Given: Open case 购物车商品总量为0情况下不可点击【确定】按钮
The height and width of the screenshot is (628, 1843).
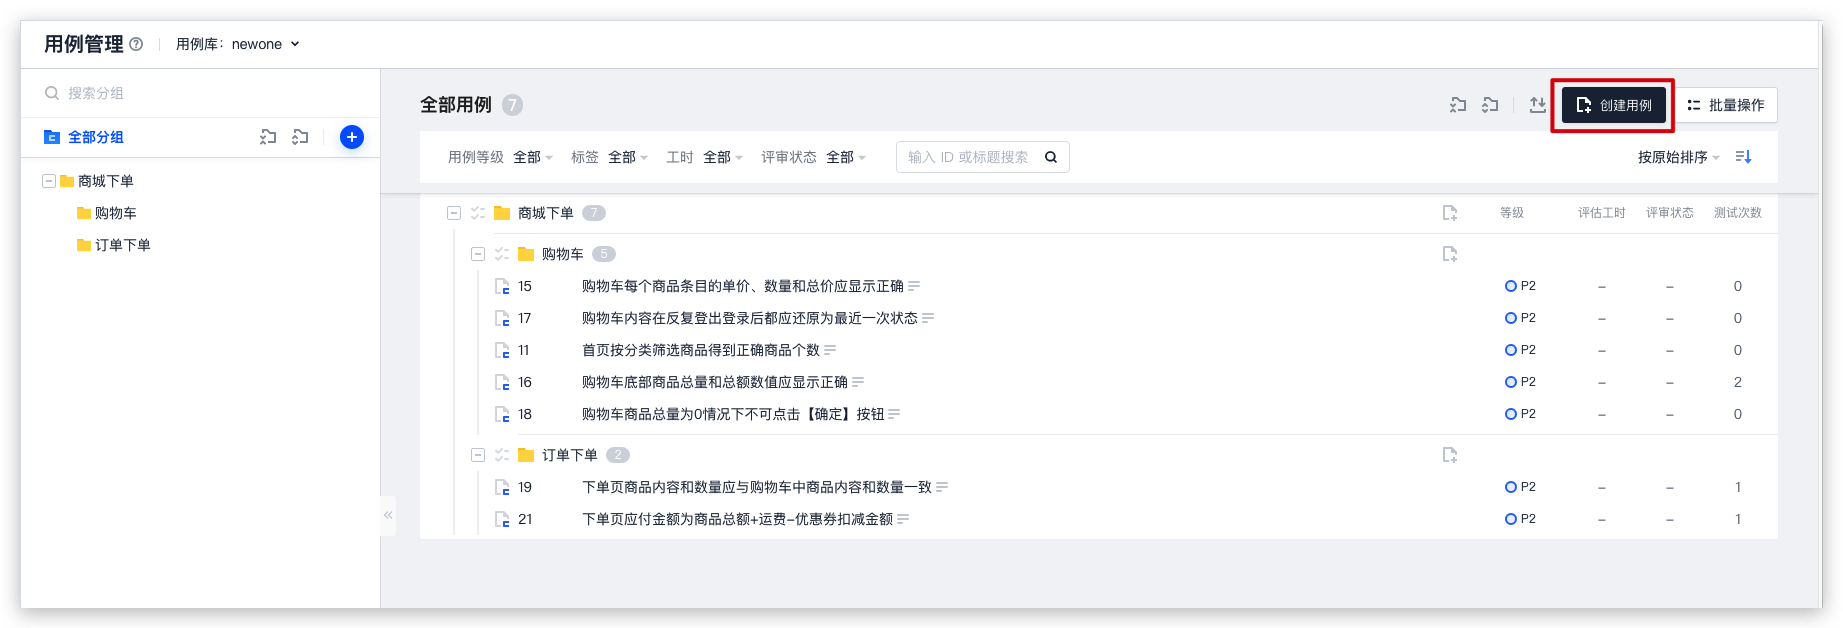Looking at the screenshot, I should (x=733, y=414).
